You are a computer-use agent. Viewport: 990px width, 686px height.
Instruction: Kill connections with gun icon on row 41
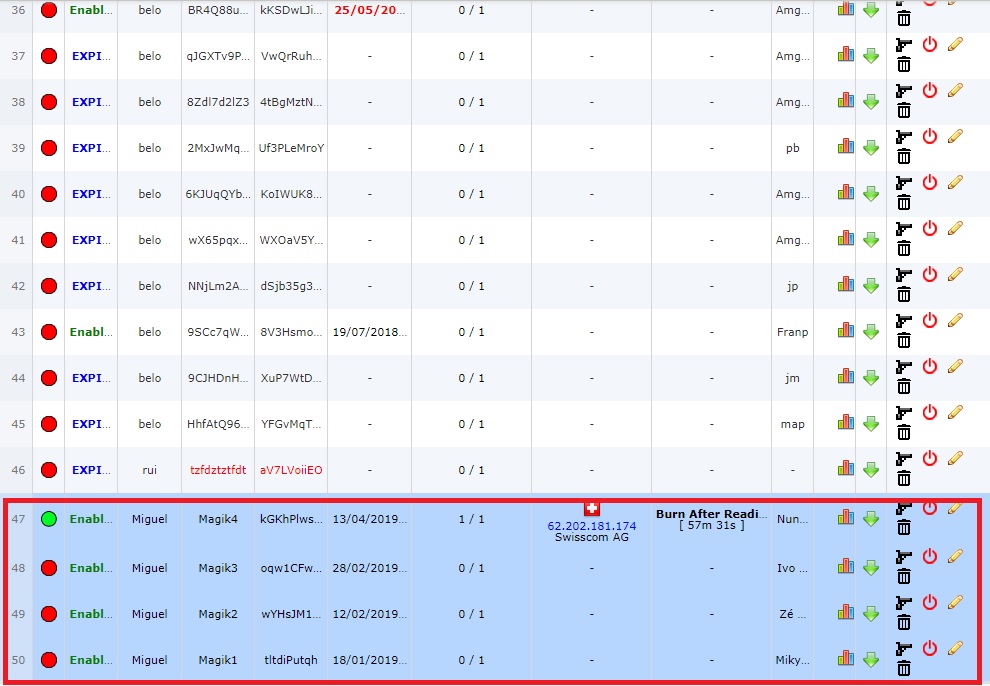tap(904, 229)
